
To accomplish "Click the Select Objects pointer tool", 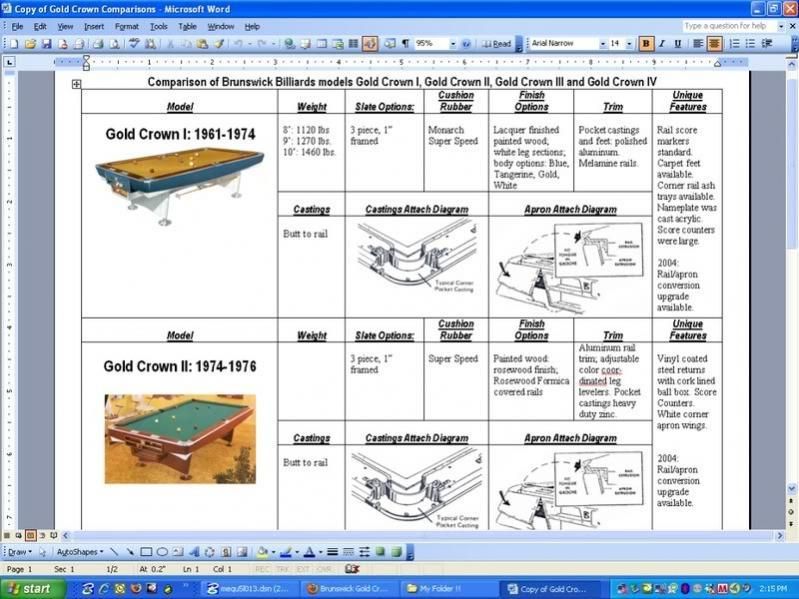I will [x=42, y=552].
